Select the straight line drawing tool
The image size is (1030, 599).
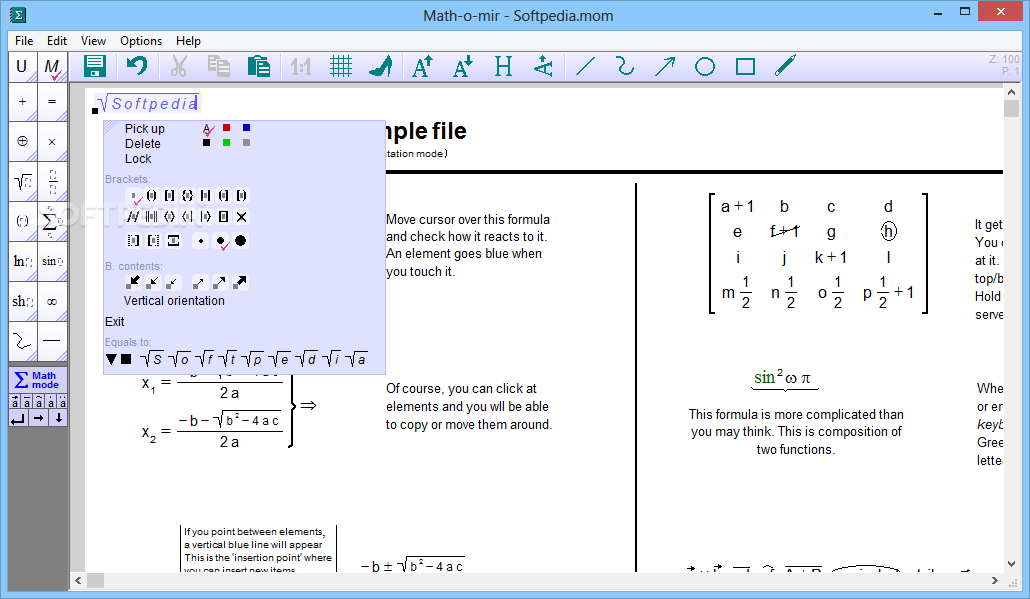[x=585, y=66]
